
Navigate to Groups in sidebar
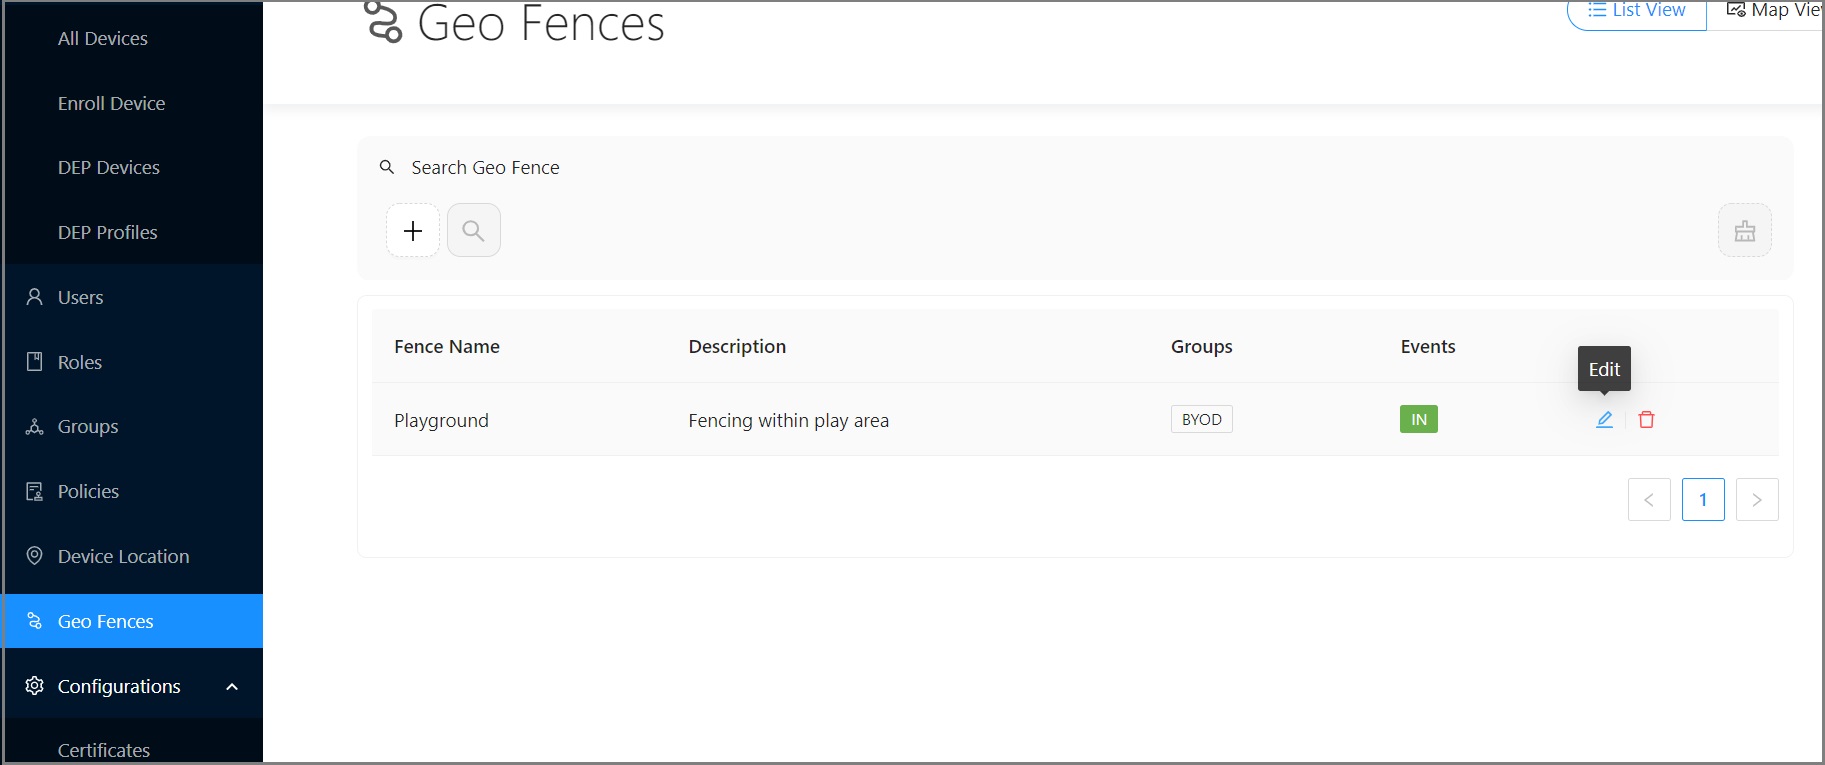point(87,426)
